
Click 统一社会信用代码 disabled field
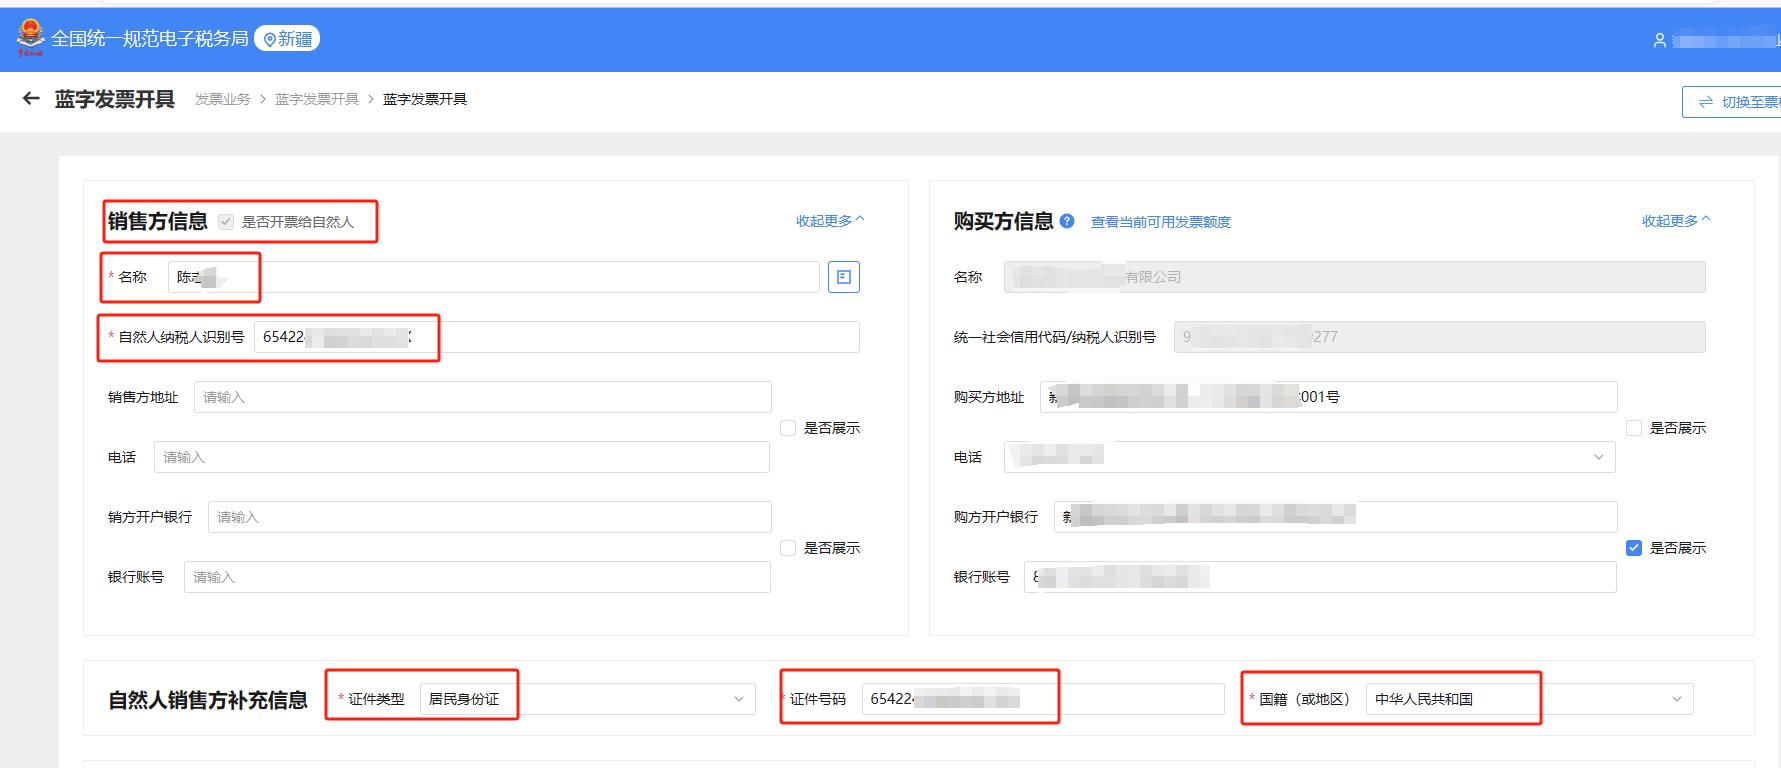[x=1440, y=337]
